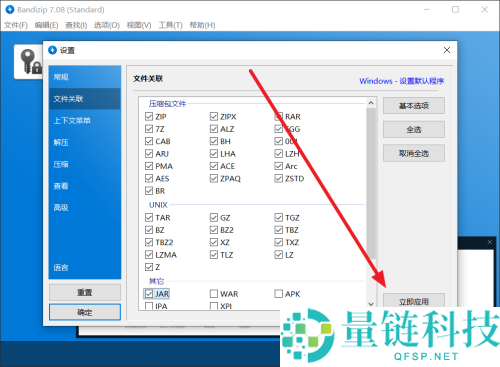The width and height of the screenshot is (500, 367).
Task: Open the 文件(F) menu
Action: pos(16,25)
